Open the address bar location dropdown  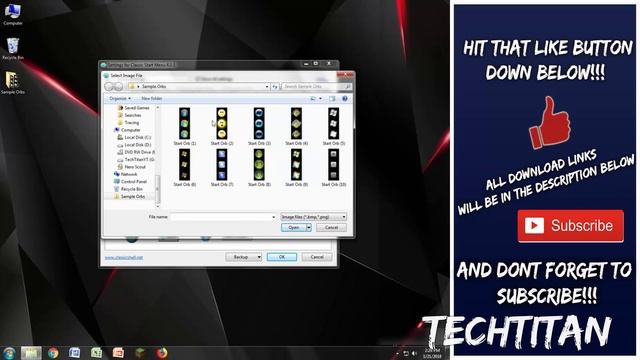[267, 87]
